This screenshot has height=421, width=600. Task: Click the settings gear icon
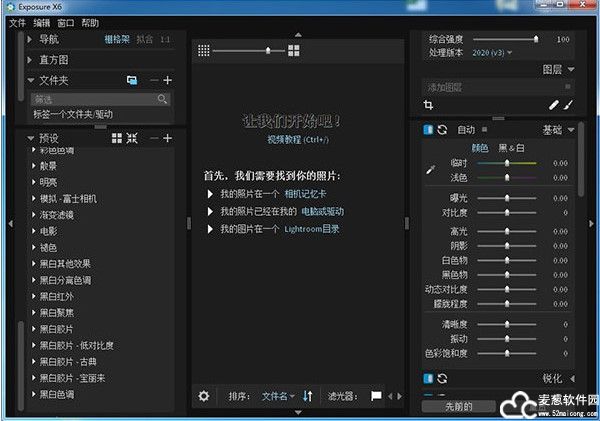pos(204,396)
